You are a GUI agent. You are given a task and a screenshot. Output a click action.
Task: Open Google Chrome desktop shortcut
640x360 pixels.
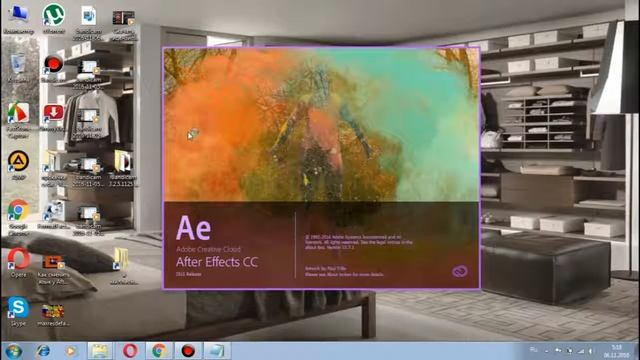(x=18, y=217)
